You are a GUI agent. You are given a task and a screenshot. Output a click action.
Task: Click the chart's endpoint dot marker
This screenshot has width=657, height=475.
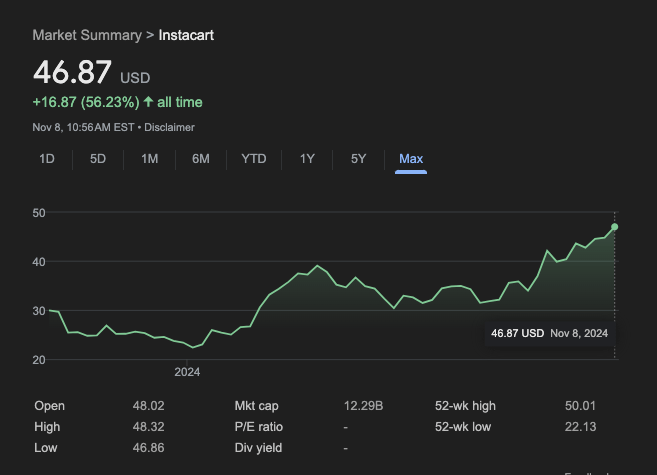[x=614, y=227]
